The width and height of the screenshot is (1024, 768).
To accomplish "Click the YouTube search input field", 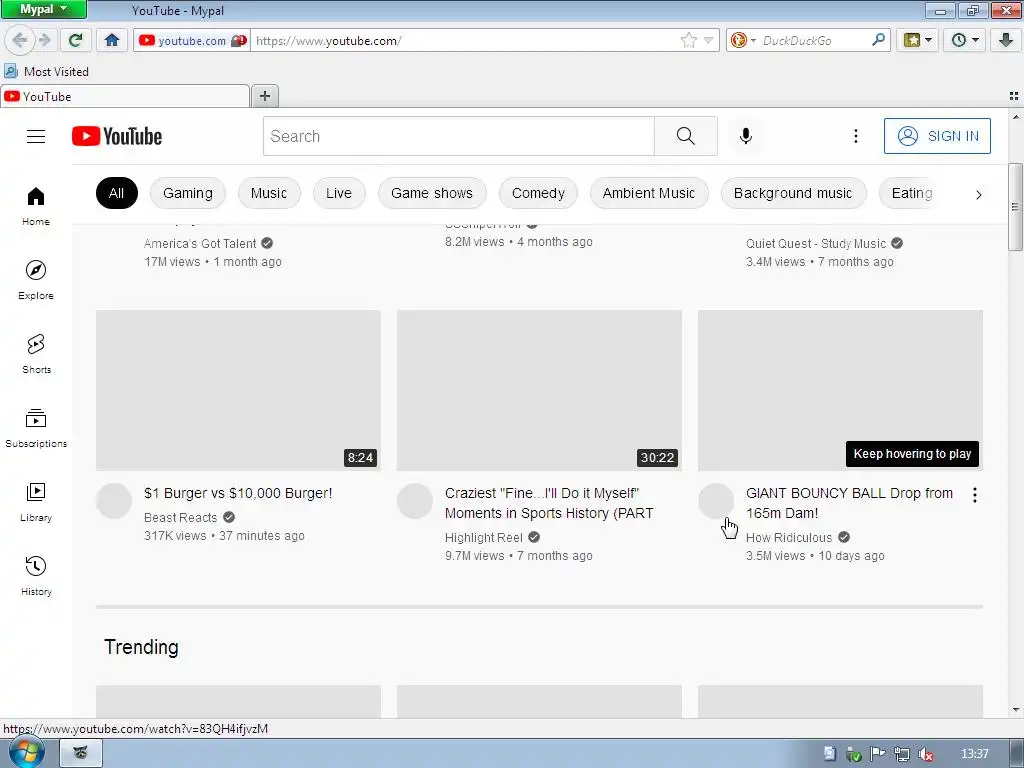I will 458,136.
